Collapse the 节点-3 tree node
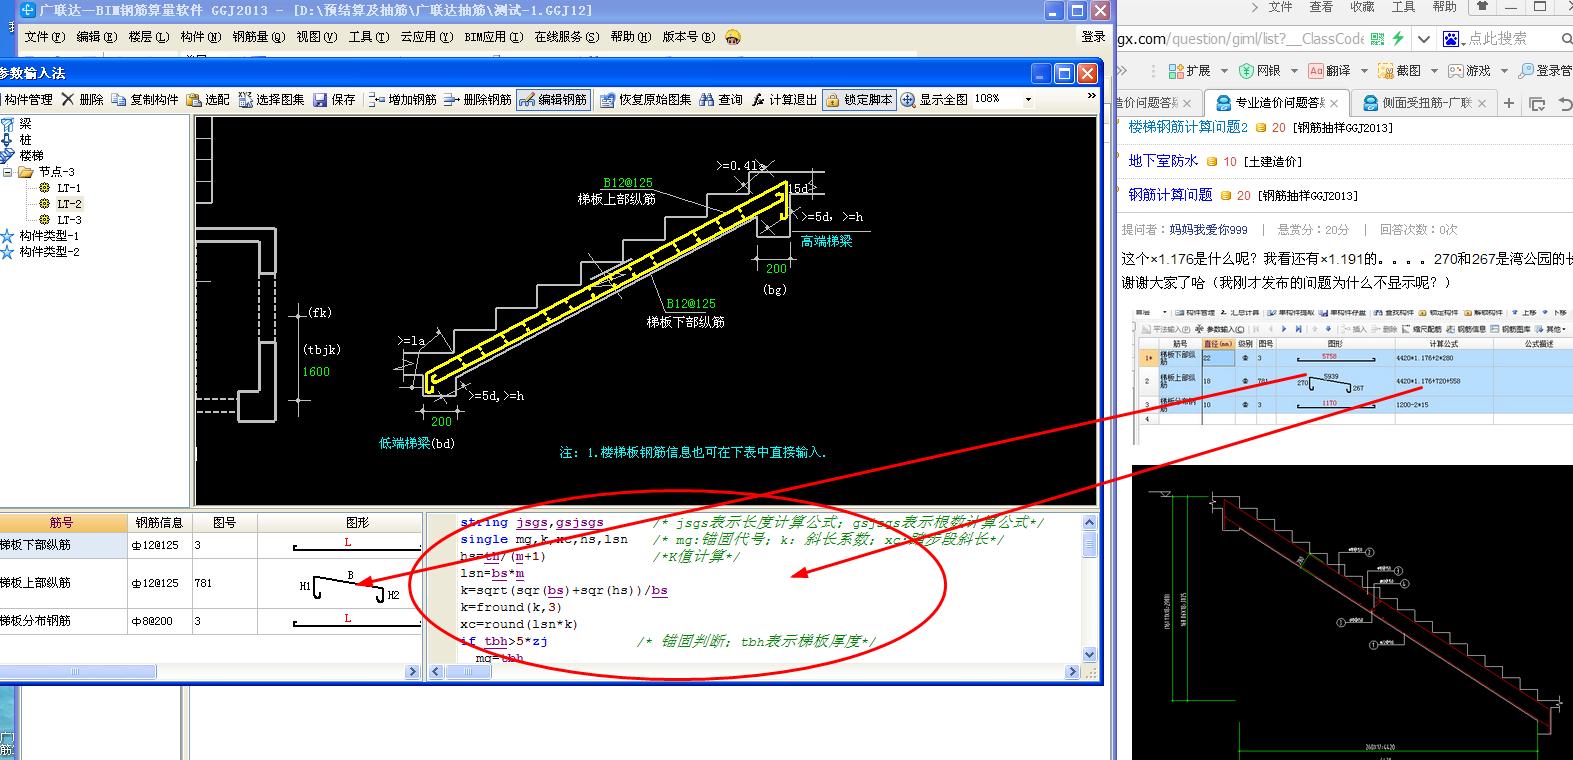1573x760 pixels. (9, 172)
